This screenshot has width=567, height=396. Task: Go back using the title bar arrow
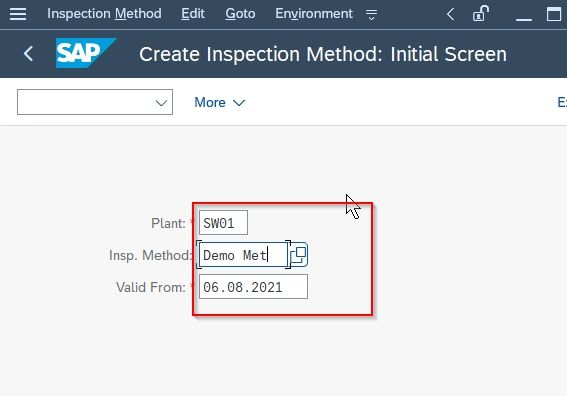pyautogui.click(x=29, y=54)
